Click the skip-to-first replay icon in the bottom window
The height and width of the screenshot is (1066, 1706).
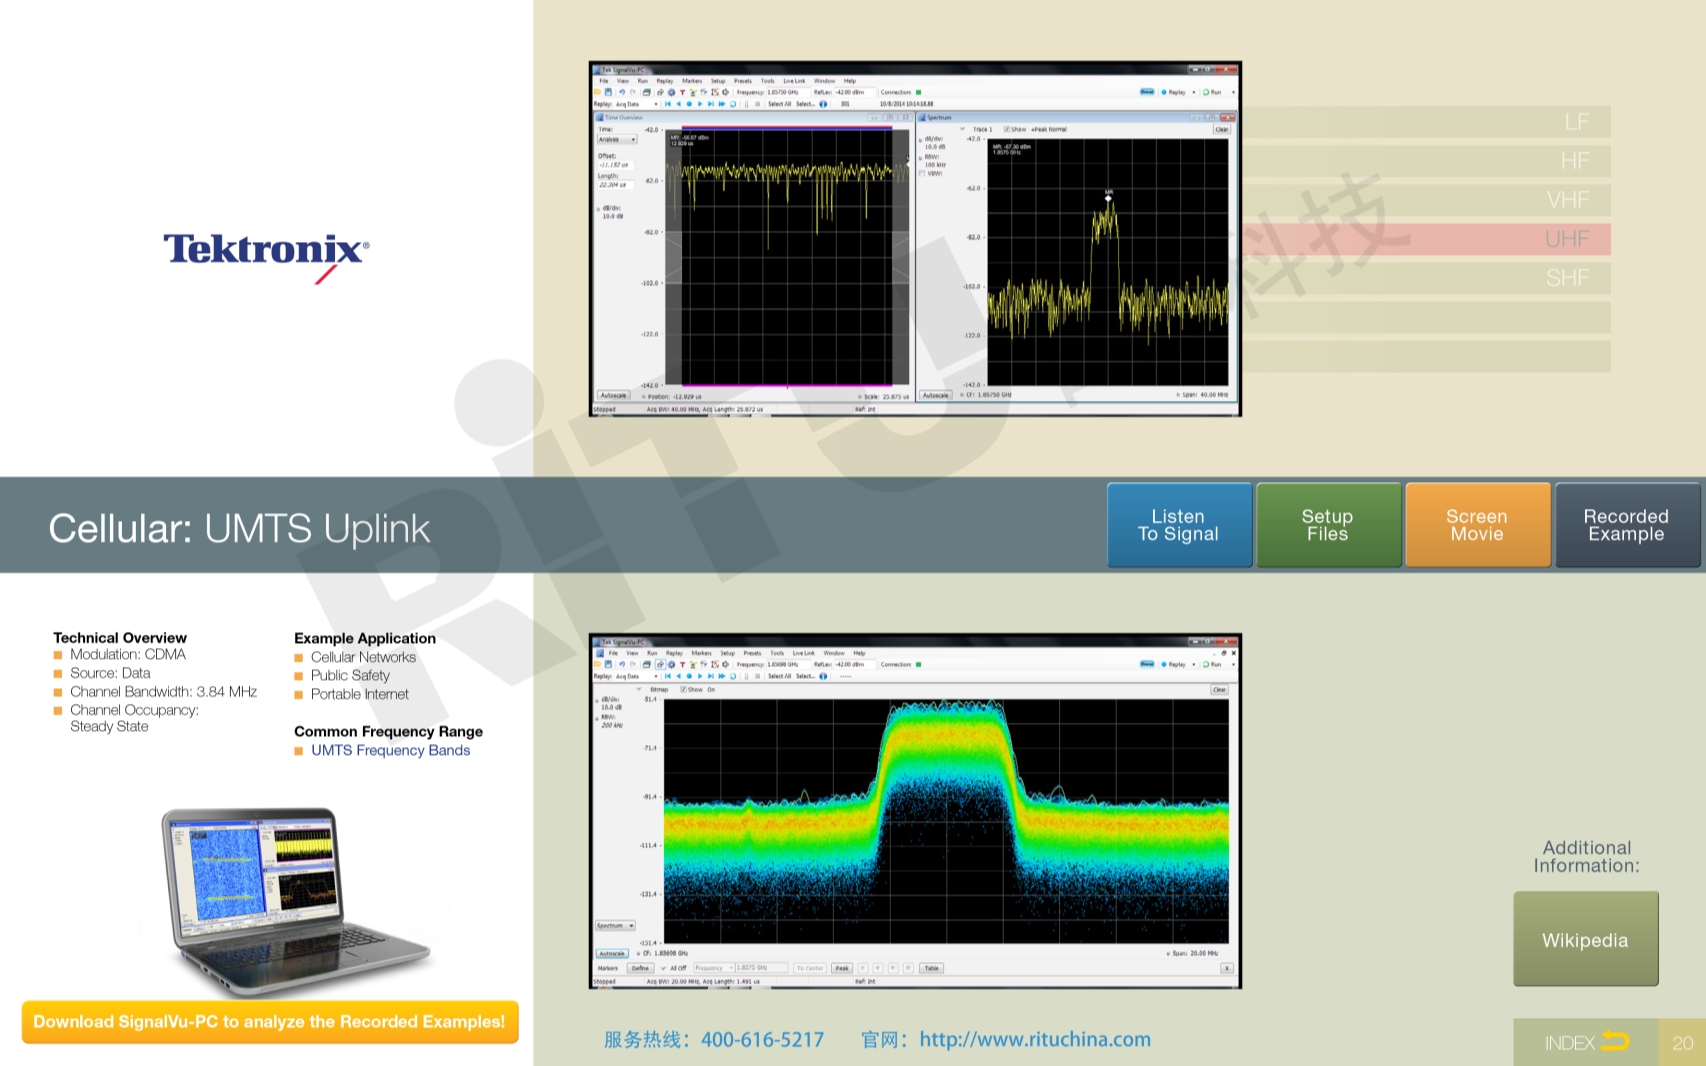pos(667,676)
